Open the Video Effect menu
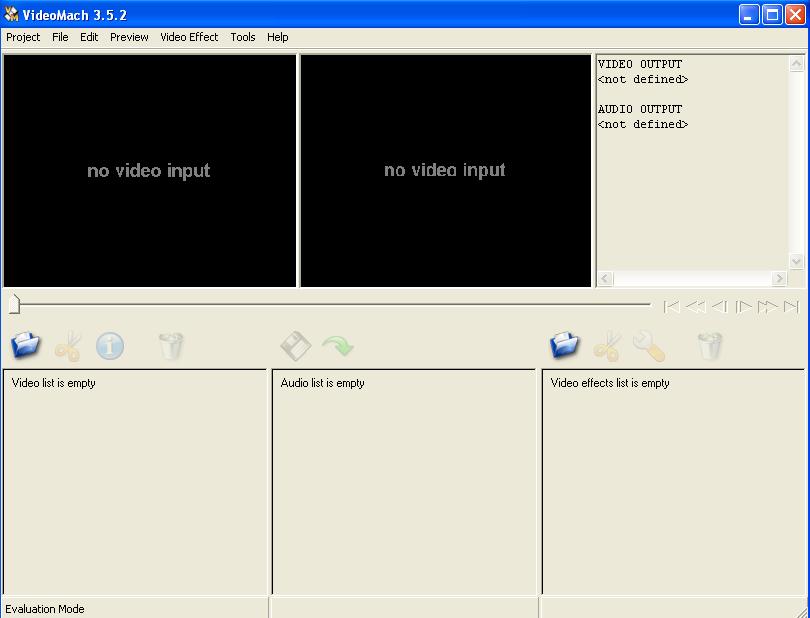810x618 pixels. [x=189, y=37]
